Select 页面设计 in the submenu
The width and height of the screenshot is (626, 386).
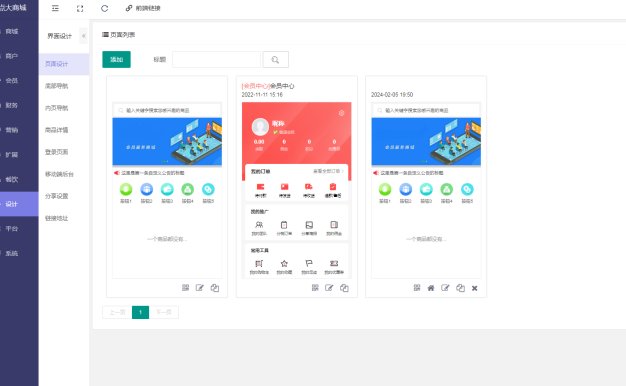pyautogui.click(x=64, y=64)
